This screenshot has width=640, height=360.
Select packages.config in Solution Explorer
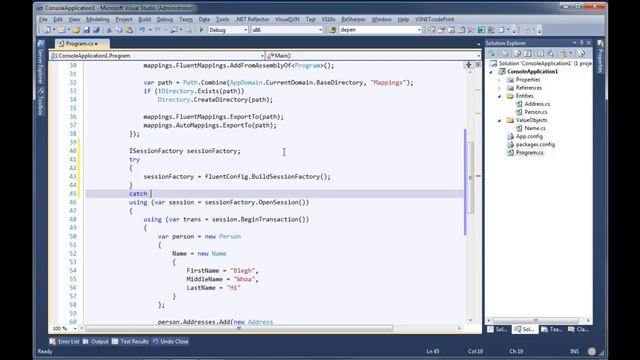535,144
